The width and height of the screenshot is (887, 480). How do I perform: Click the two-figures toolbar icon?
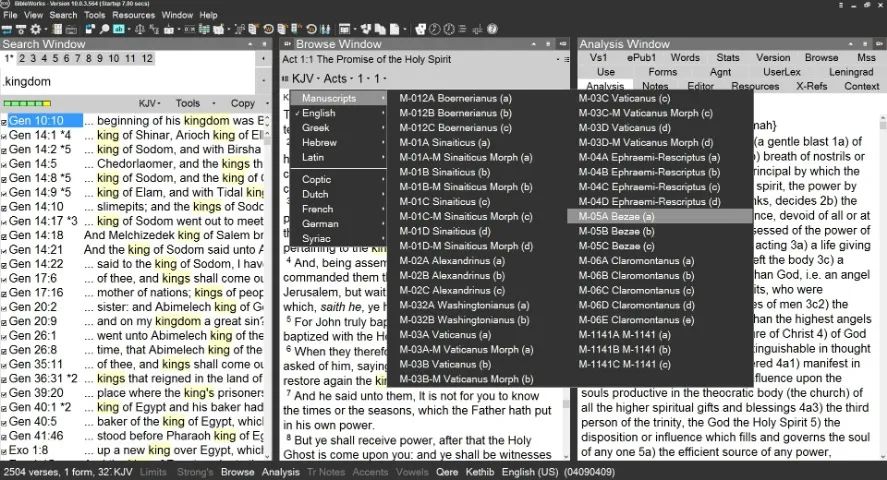pos(326,29)
